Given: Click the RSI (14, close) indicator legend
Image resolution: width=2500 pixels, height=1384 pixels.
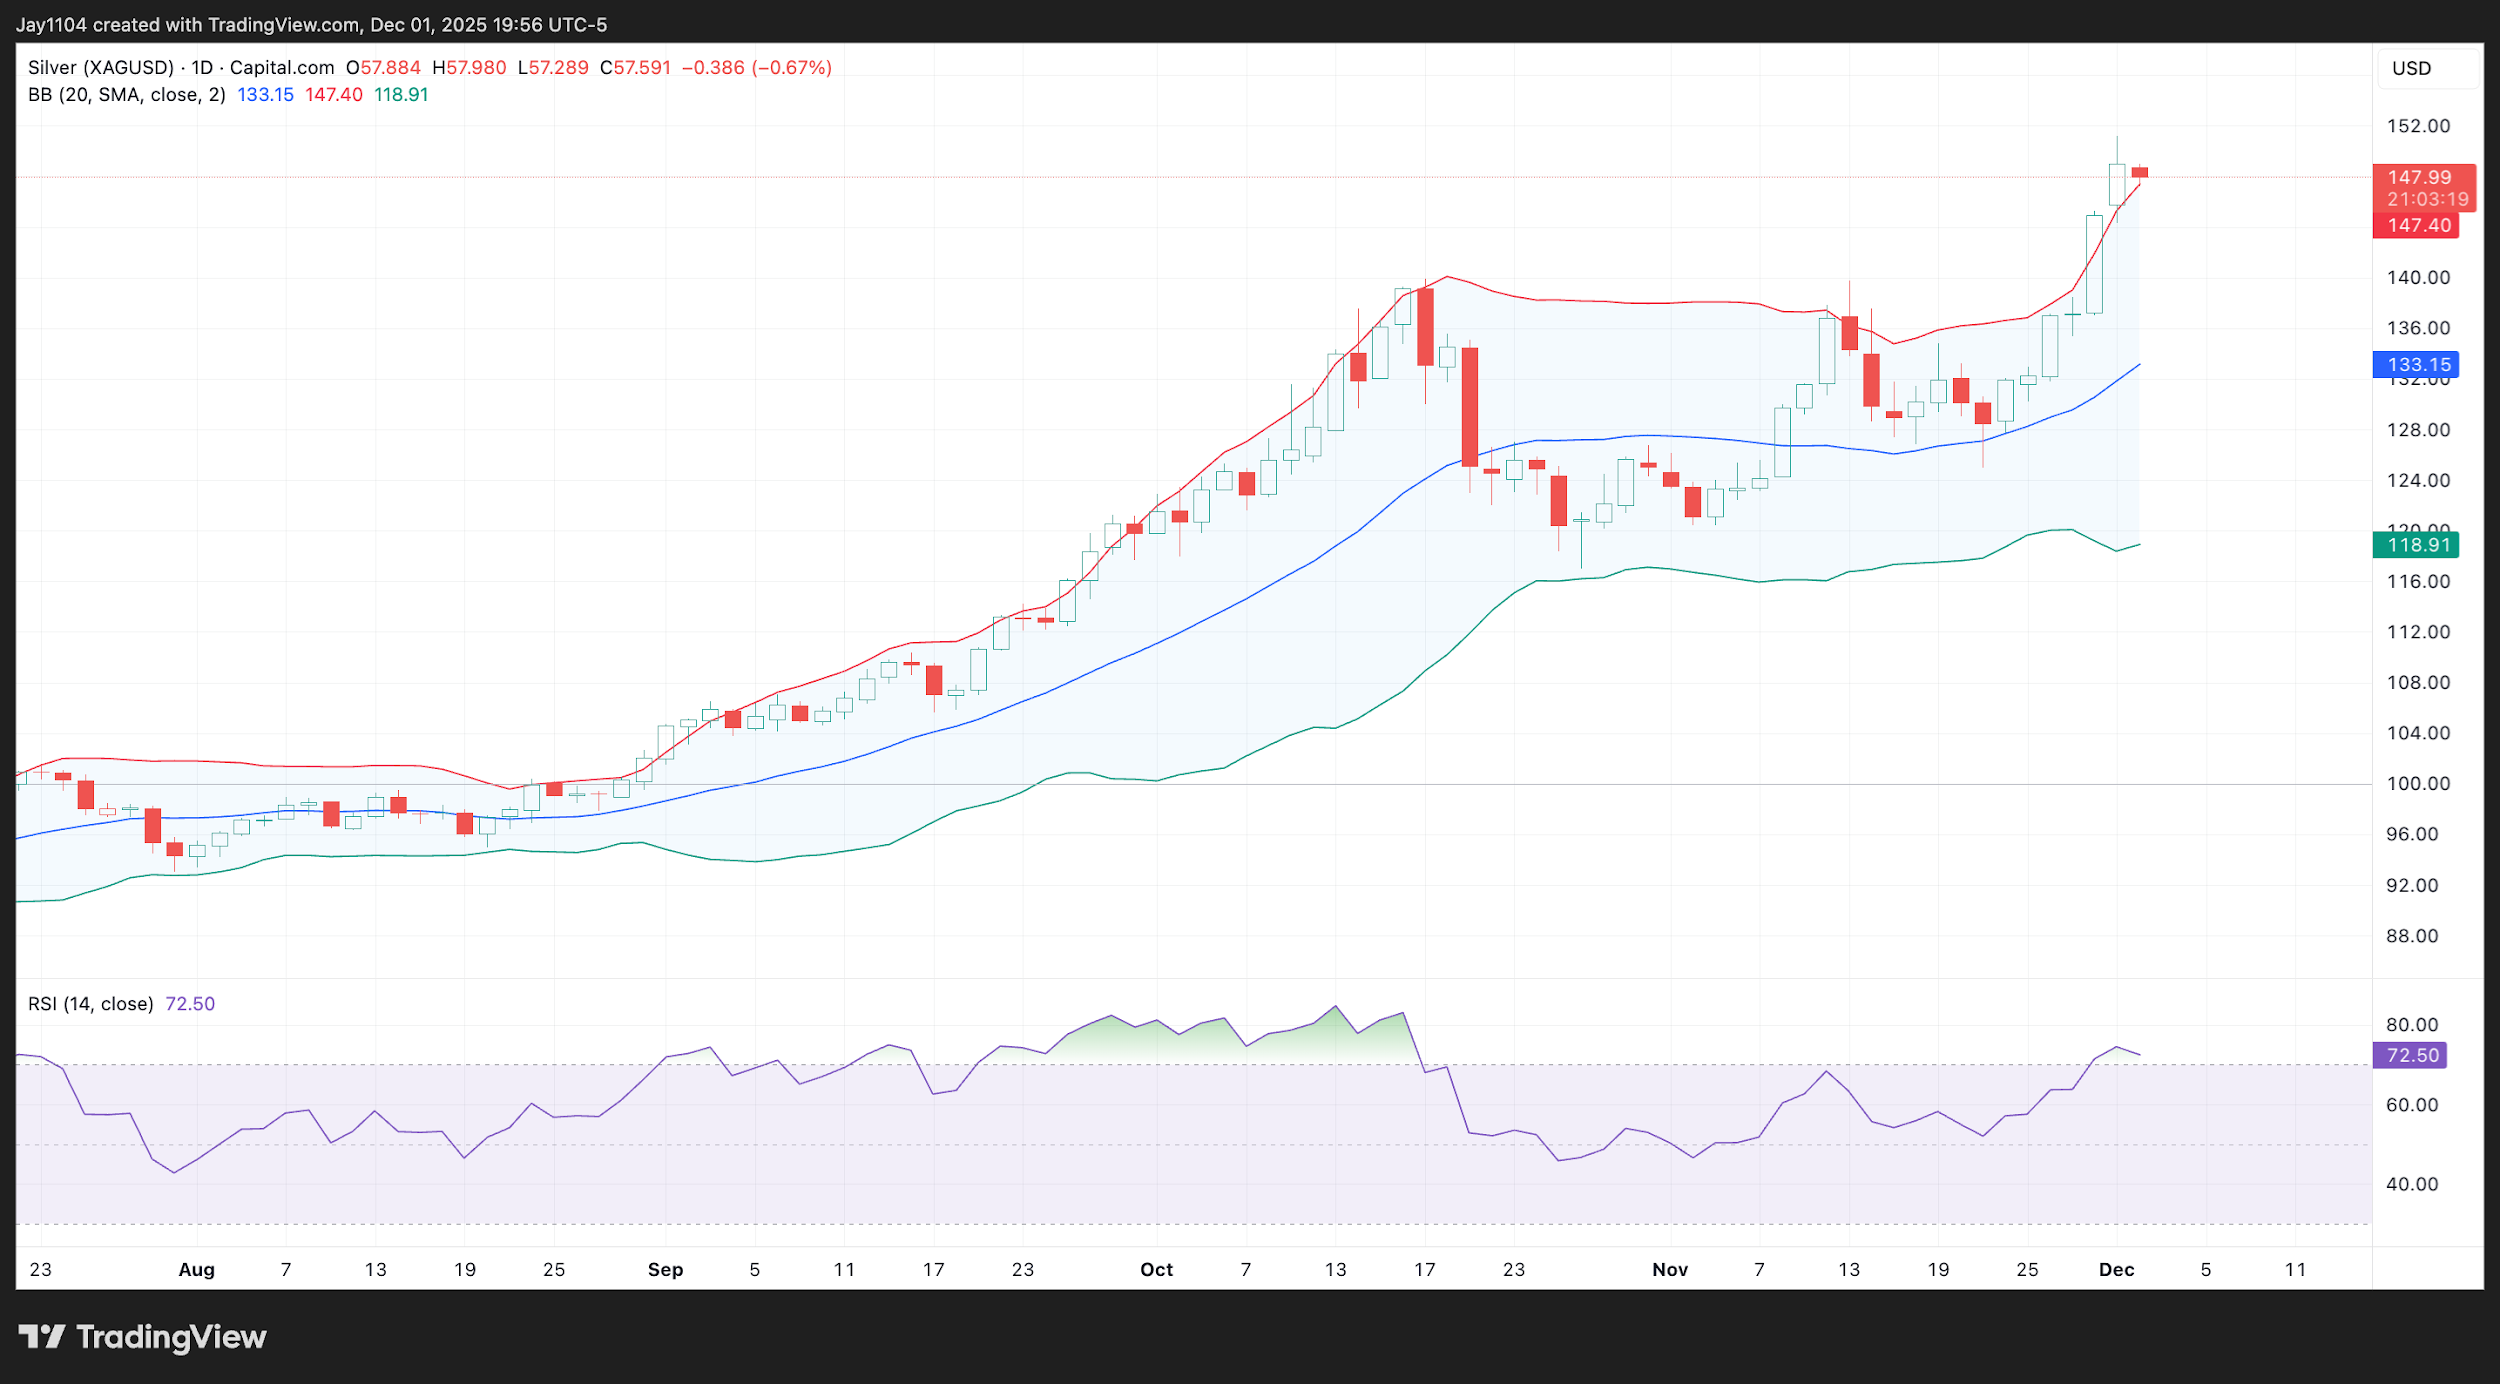Looking at the screenshot, I should tap(90, 1004).
